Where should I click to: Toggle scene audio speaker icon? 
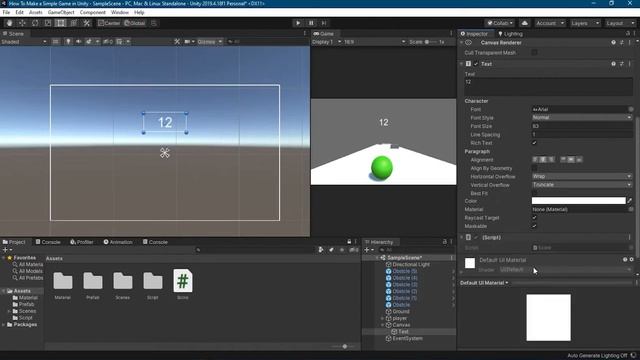(78, 41)
